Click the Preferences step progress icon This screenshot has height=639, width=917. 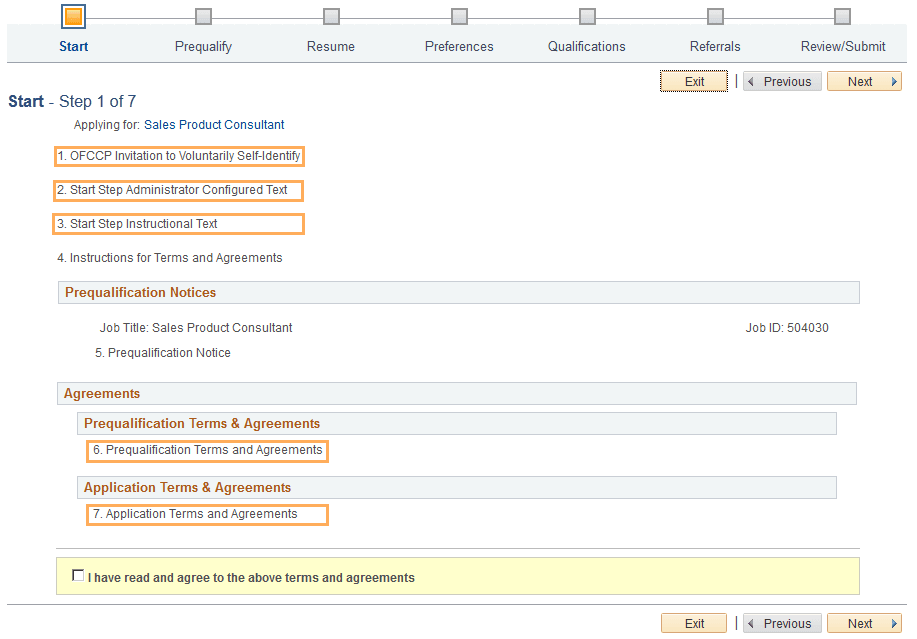[x=459, y=16]
